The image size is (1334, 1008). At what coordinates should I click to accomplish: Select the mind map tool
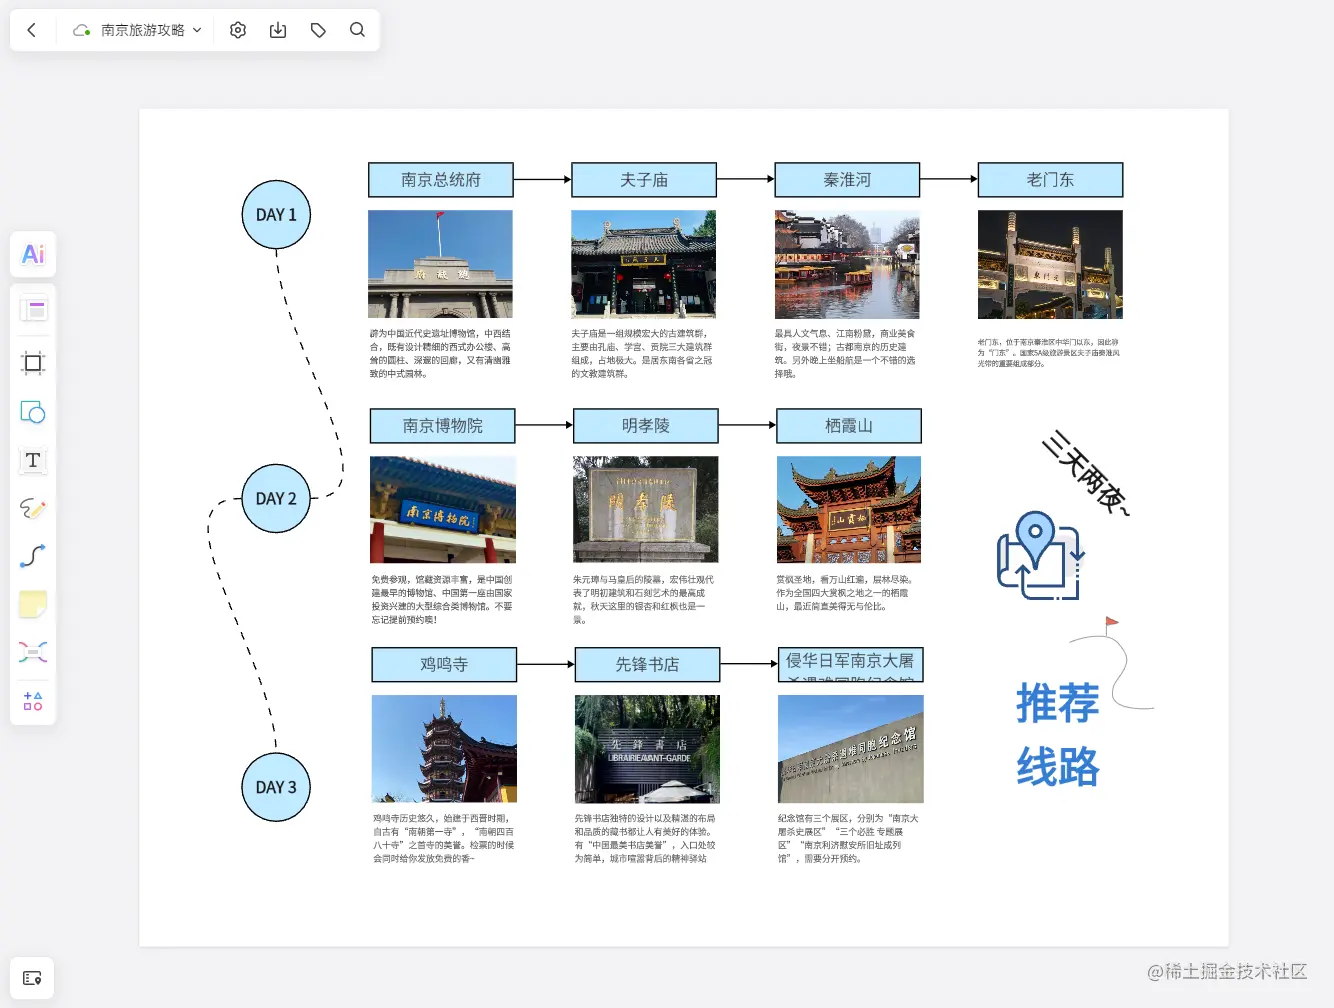tap(33, 652)
